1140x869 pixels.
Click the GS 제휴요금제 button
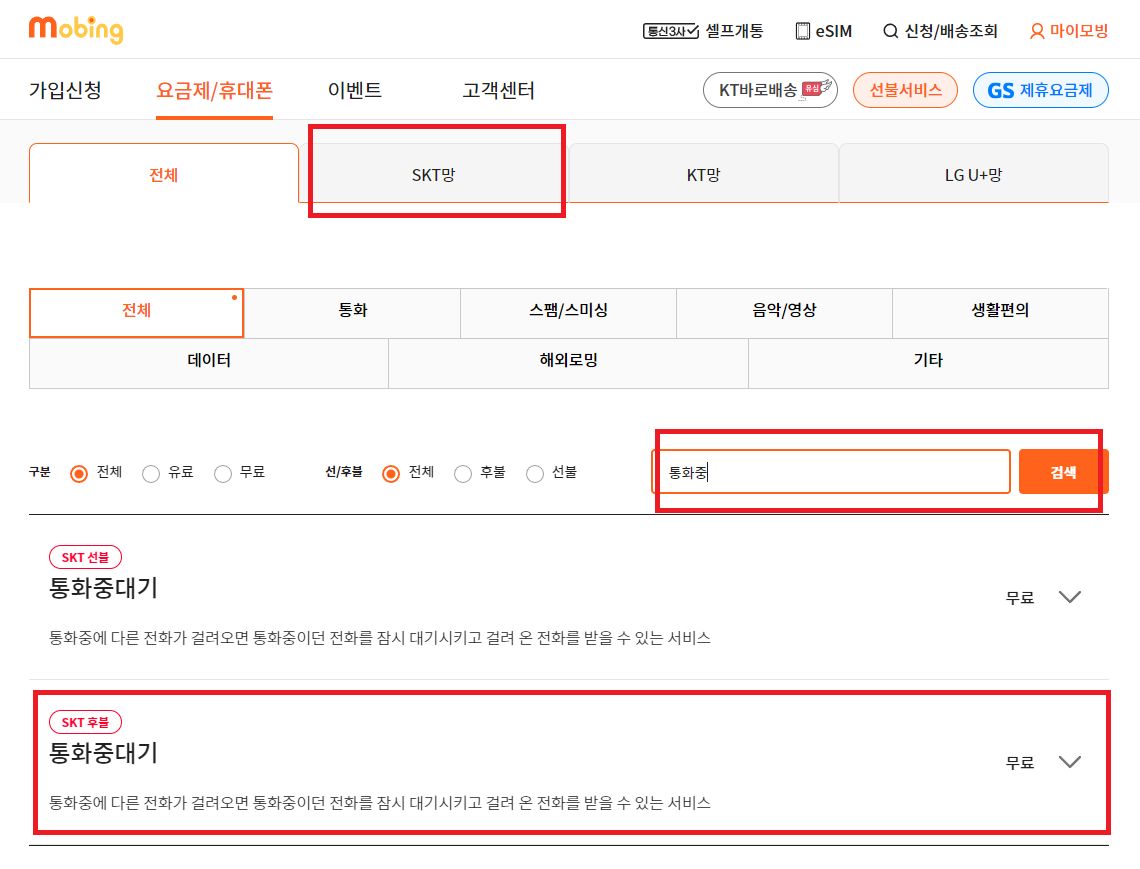1040,90
